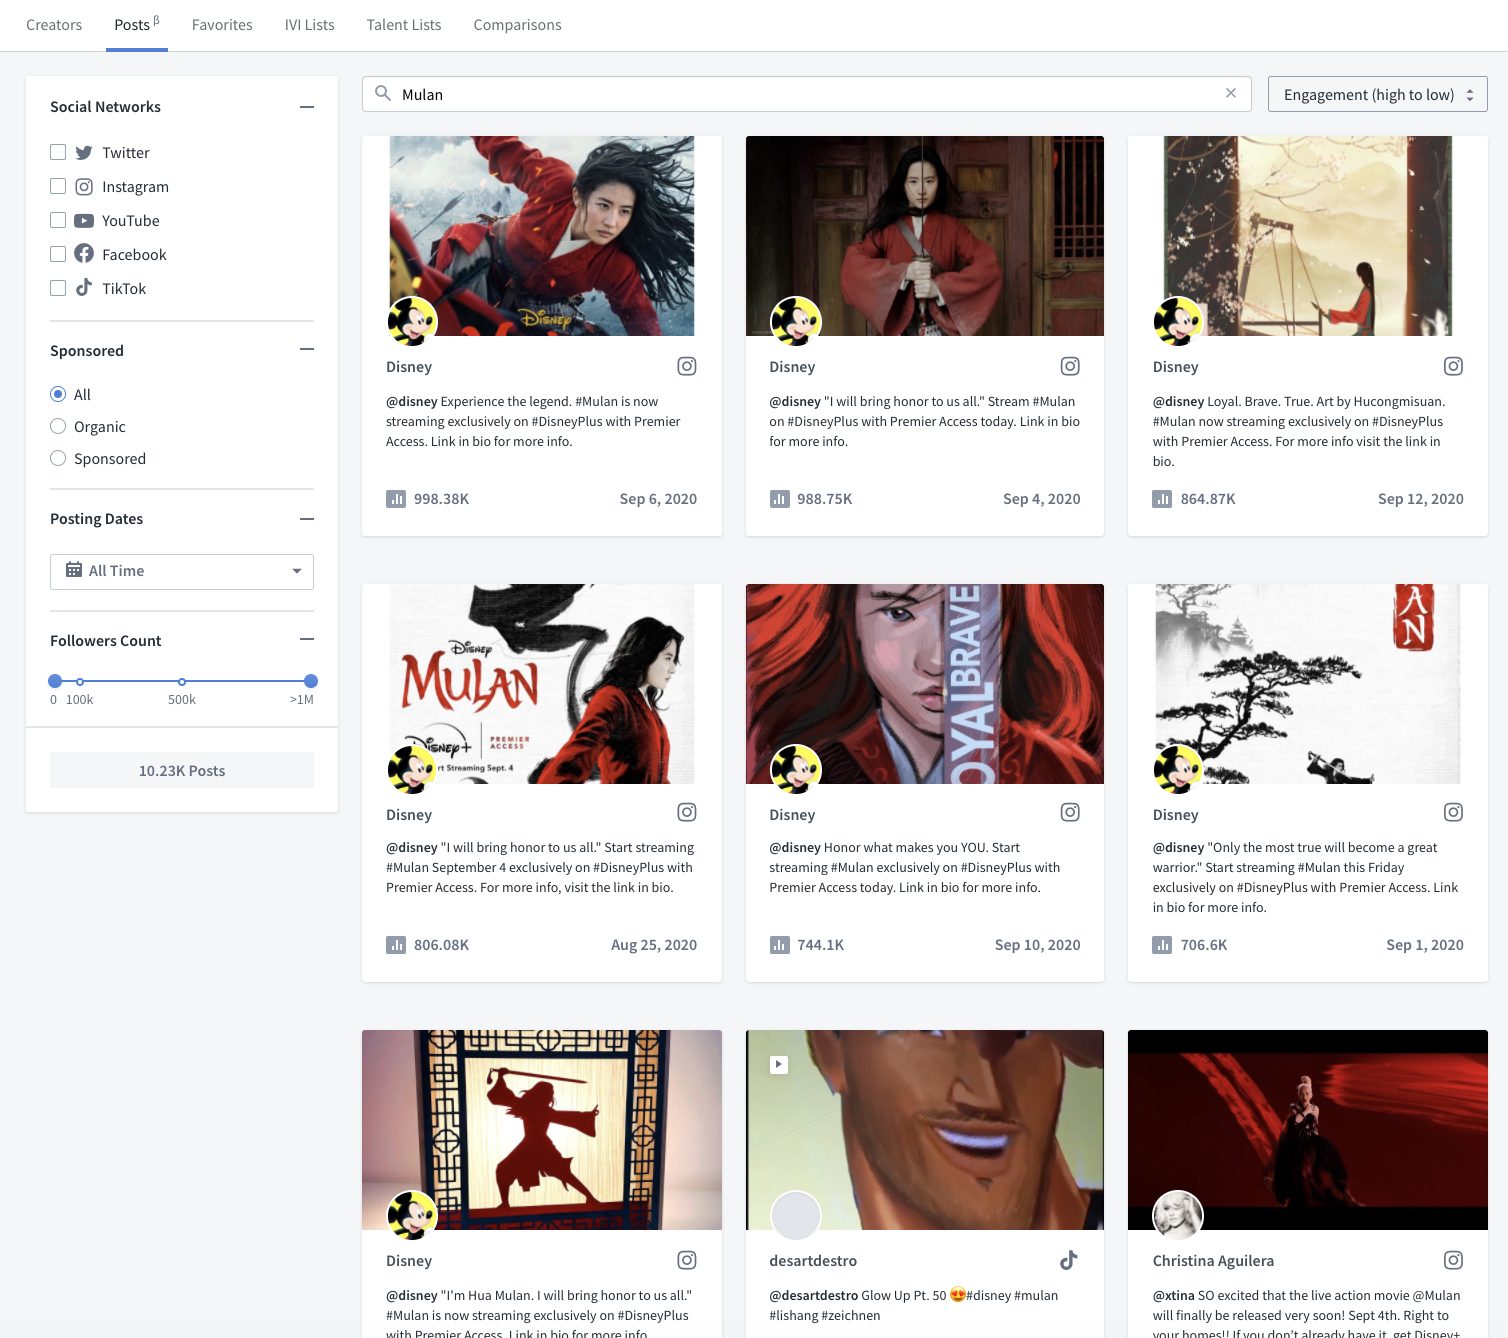Screen dimensions: 1508x1338
Task: Click the Mulan search input field
Action: pos(806,94)
